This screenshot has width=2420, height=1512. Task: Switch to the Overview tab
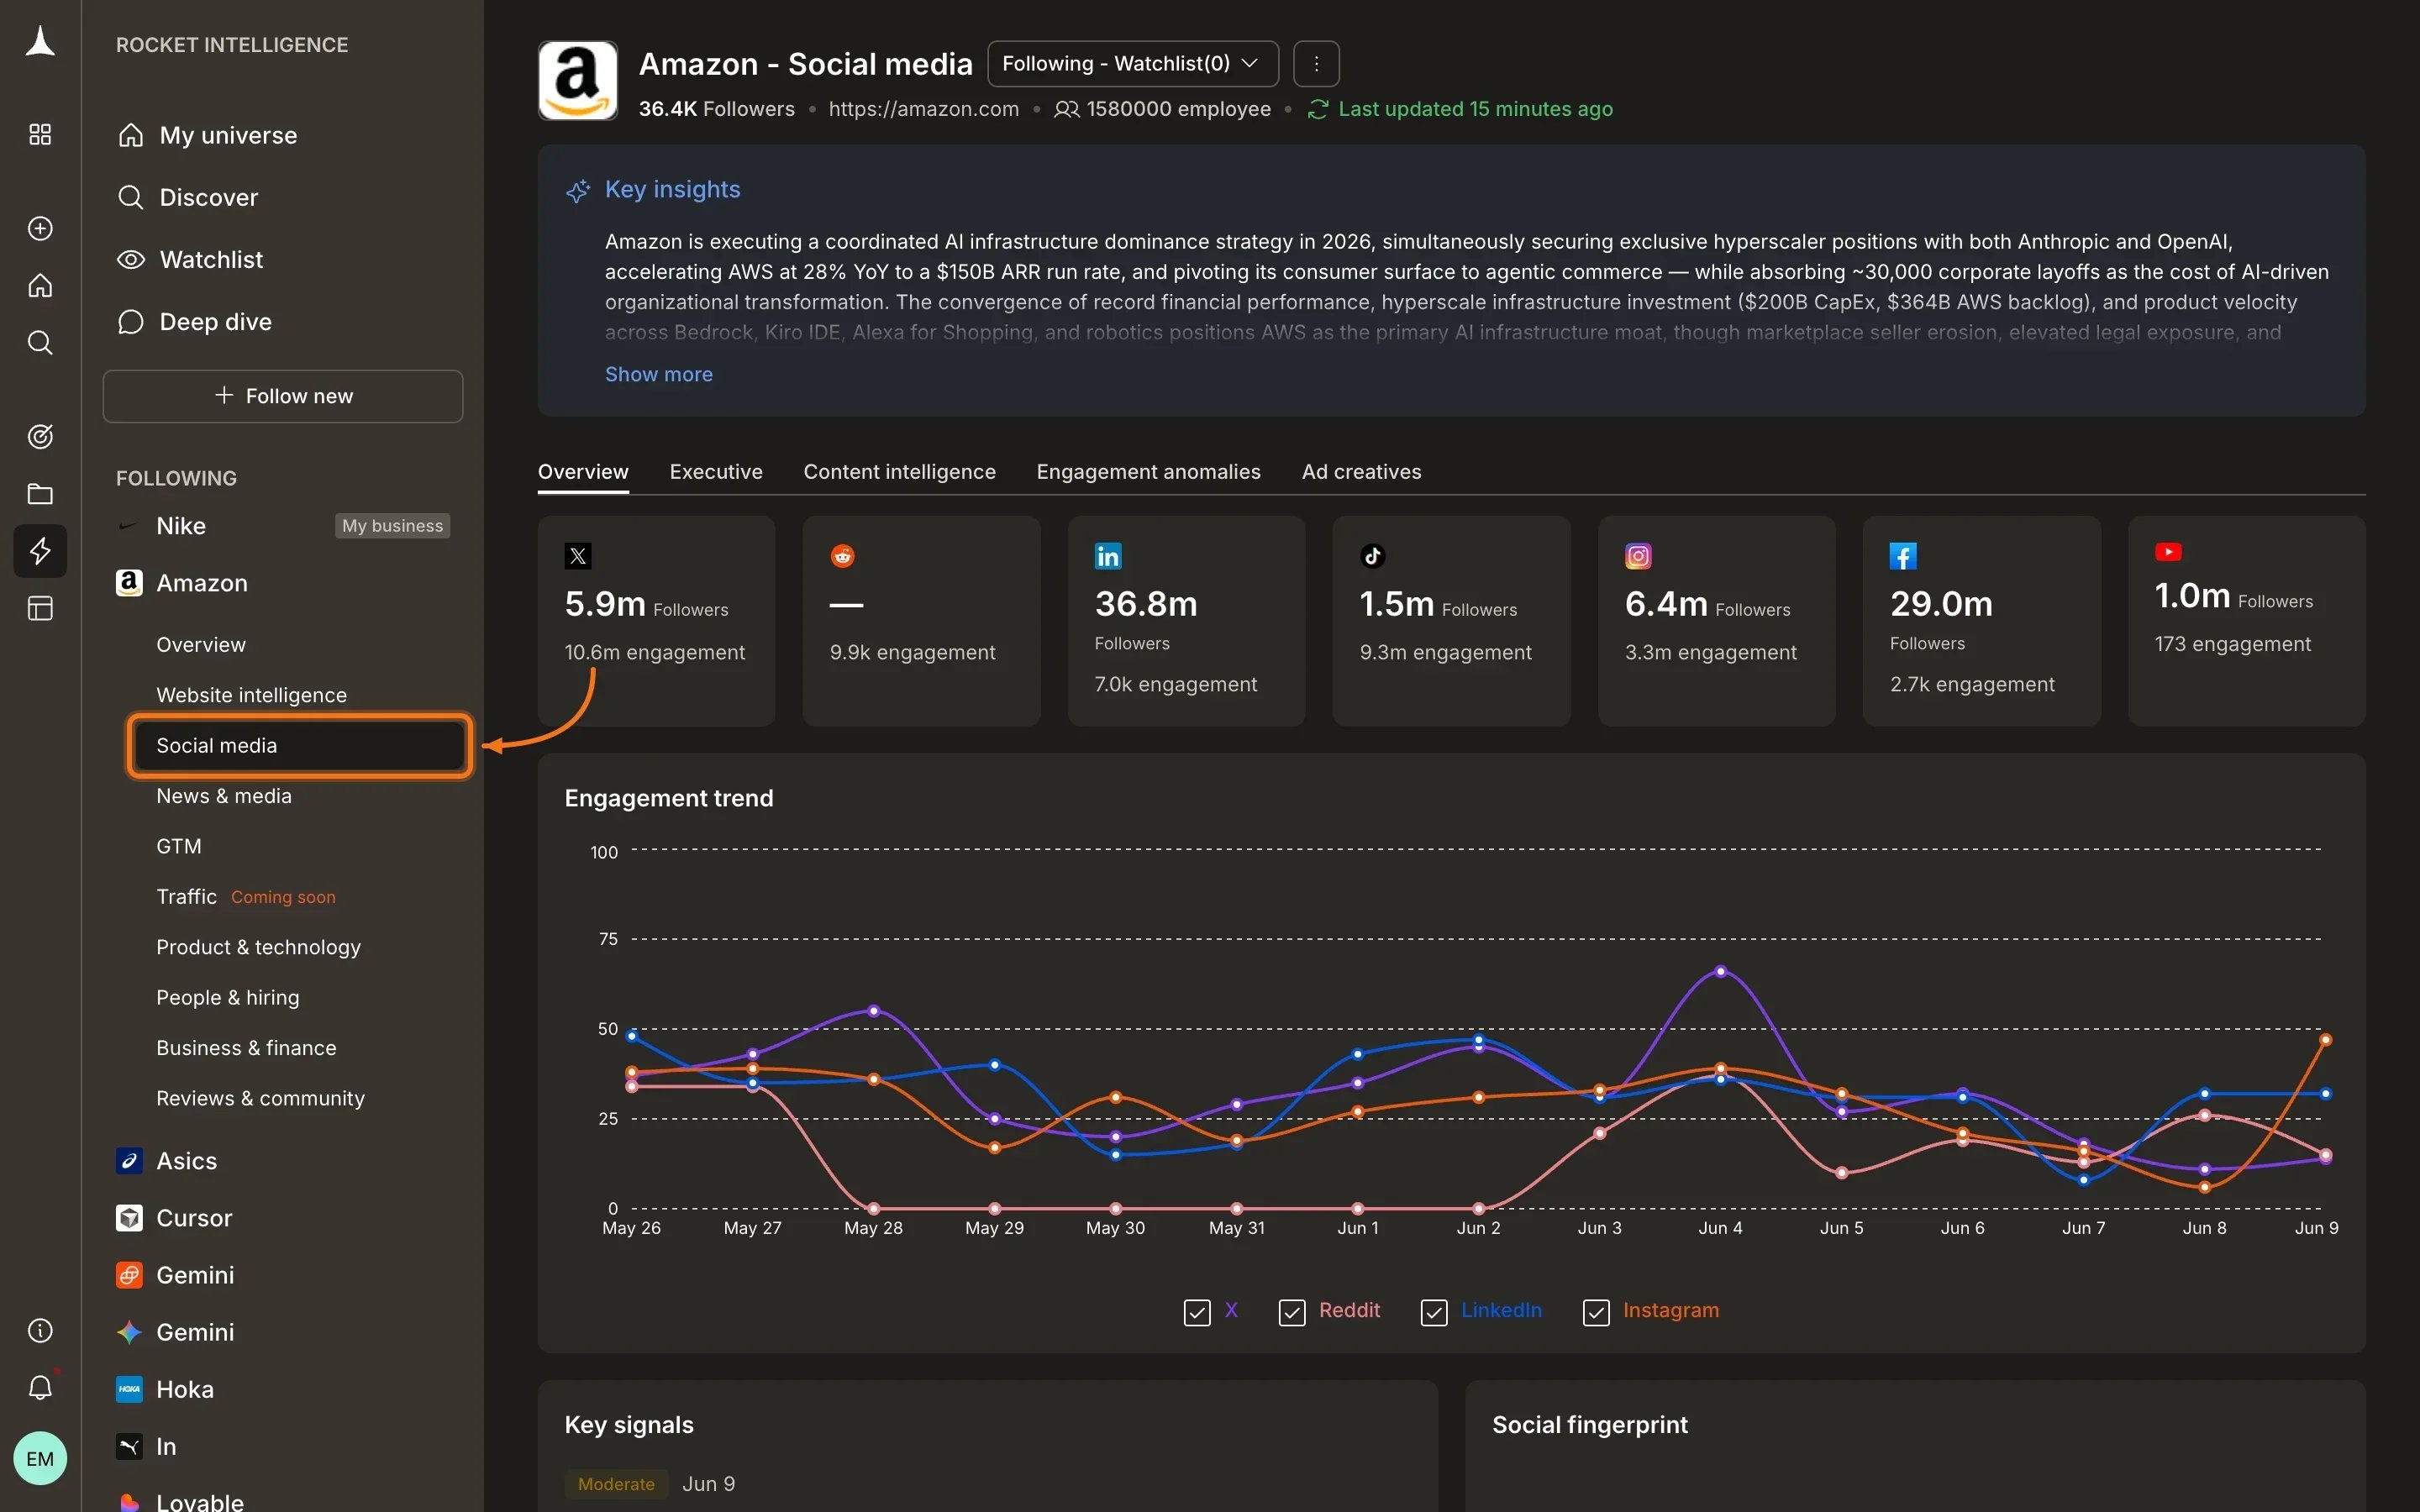click(x=583, y=472)
